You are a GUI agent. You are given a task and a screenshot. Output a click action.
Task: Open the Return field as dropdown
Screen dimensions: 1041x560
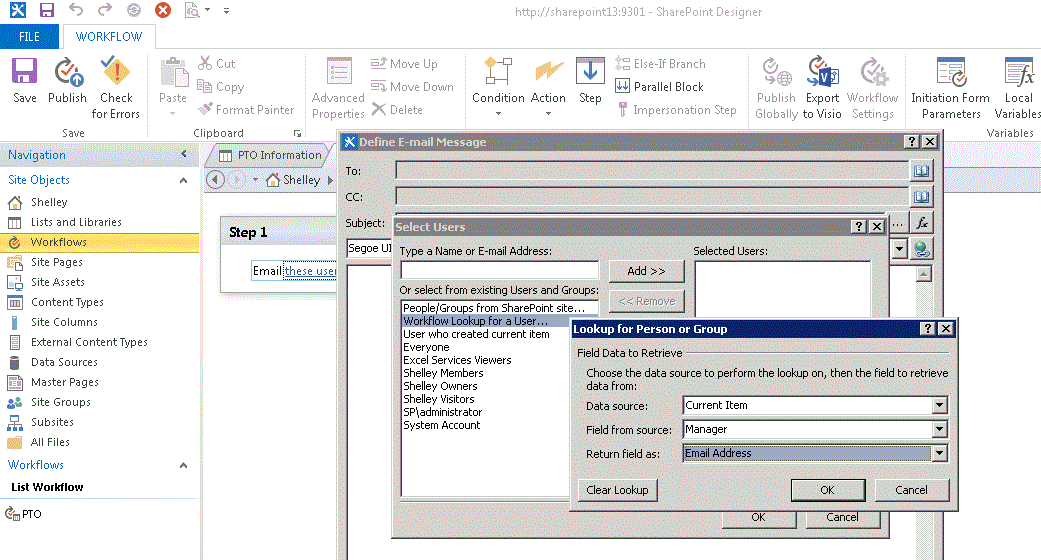(939, 453)
